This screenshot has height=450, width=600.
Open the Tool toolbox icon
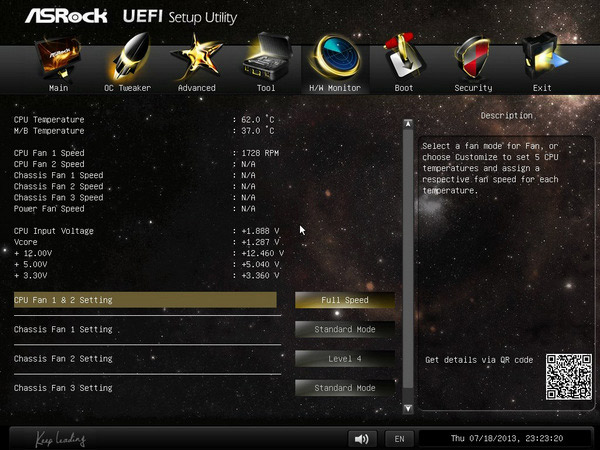pos(266,60)
